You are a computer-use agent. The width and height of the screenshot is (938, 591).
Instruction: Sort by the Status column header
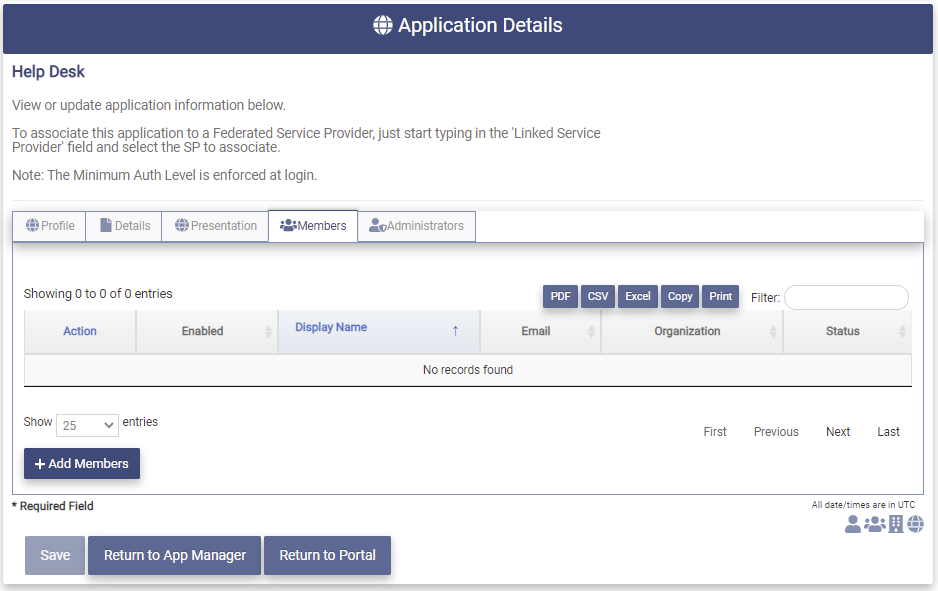tap(847, 331)
